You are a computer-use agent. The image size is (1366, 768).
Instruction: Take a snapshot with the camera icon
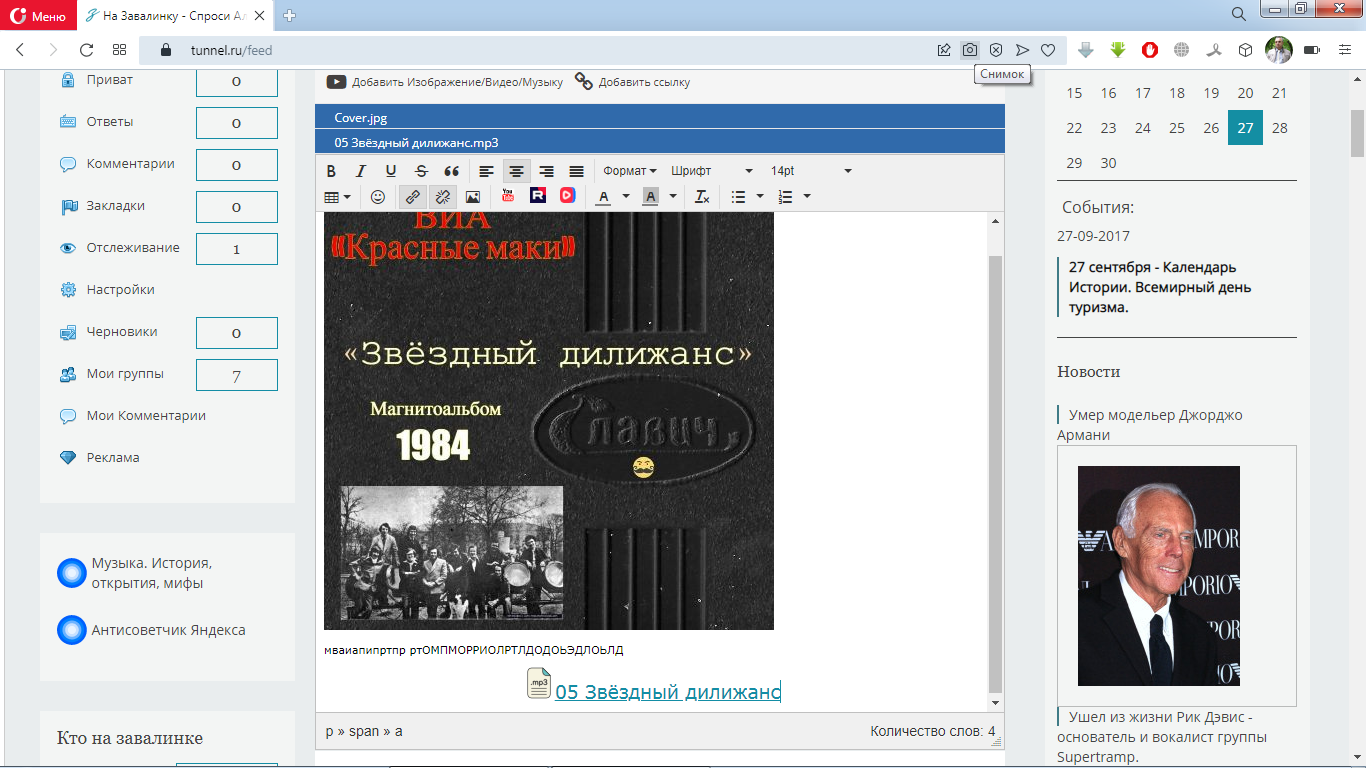(969, 50)
